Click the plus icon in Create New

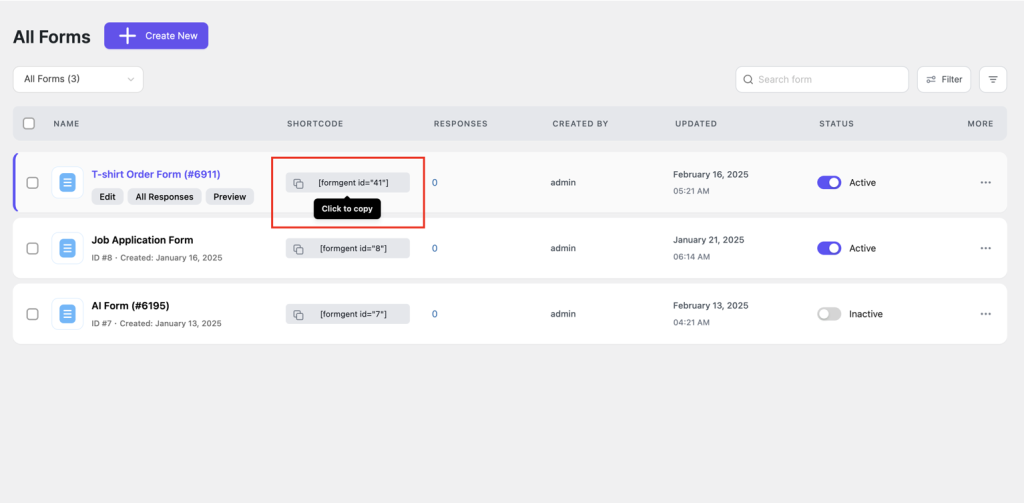click(x=127, y=36)
